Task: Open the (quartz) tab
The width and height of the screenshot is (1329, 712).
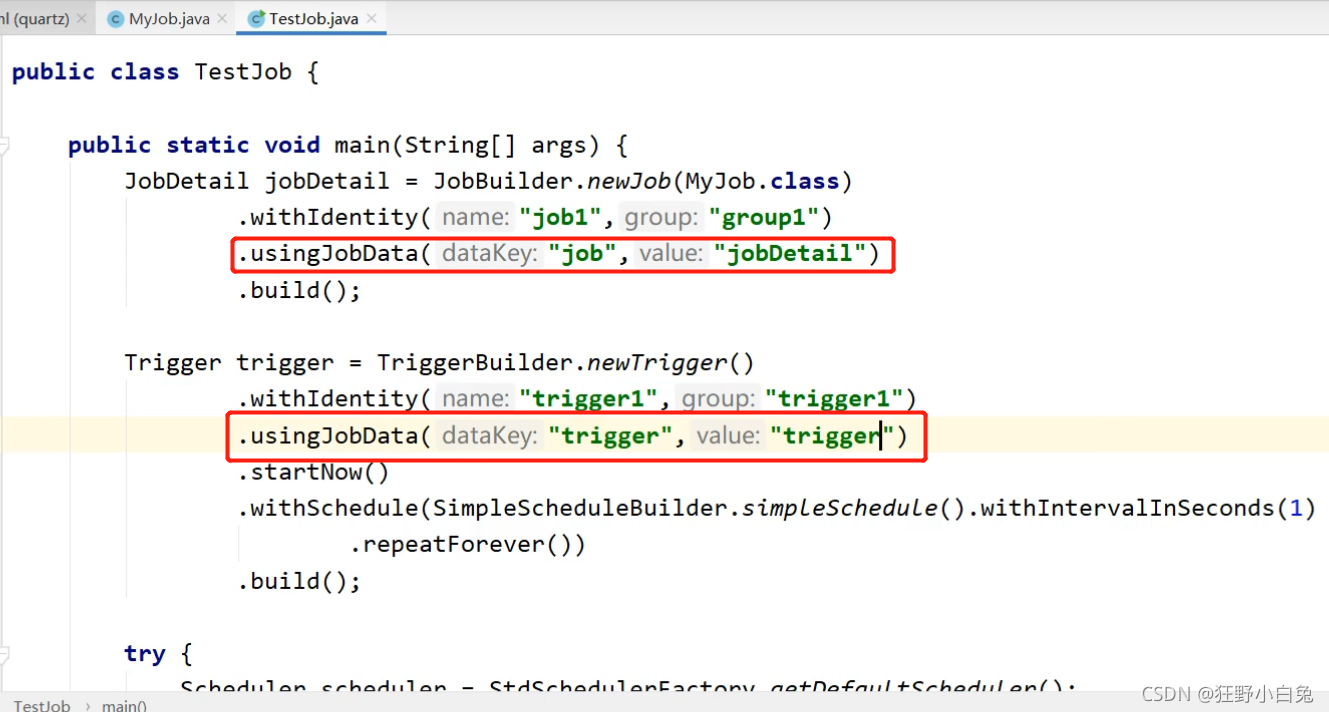Action: coord(34,18)
